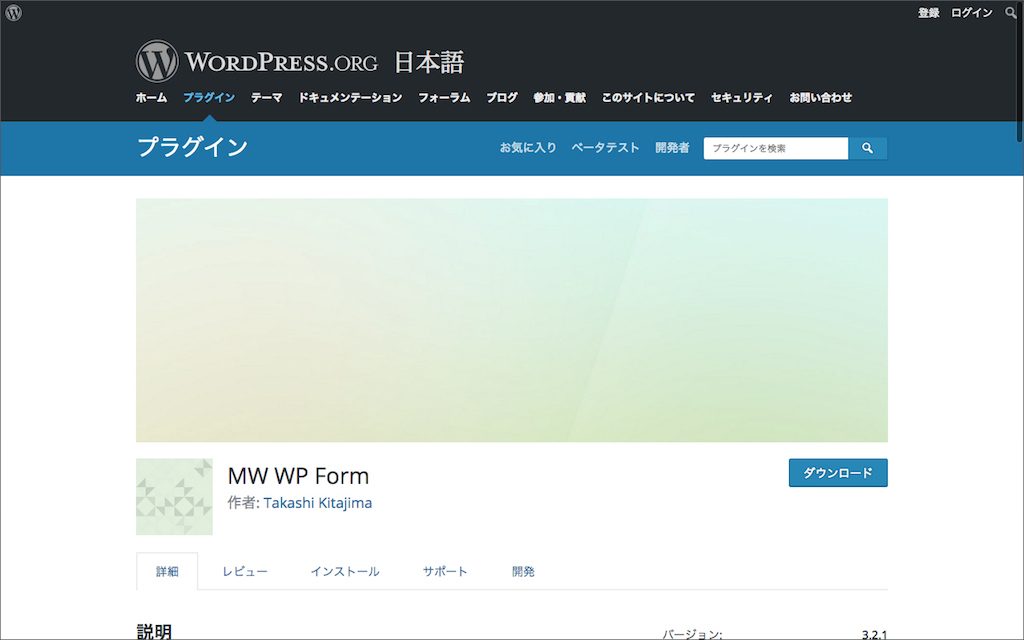1024x640 pixels.
Task: Click the 日本語 locale text in header
Action: [x=428, y=63]
